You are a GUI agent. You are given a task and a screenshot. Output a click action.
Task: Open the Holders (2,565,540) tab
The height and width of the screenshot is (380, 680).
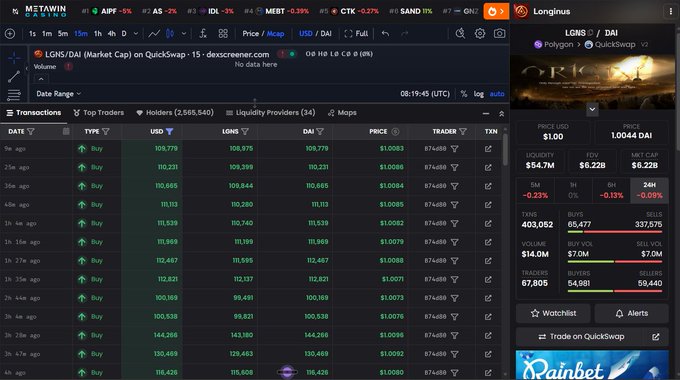coord(175,113)
